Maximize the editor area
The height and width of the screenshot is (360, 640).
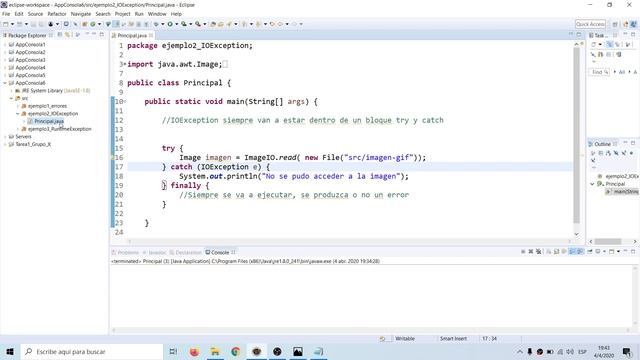pos(579,35)
